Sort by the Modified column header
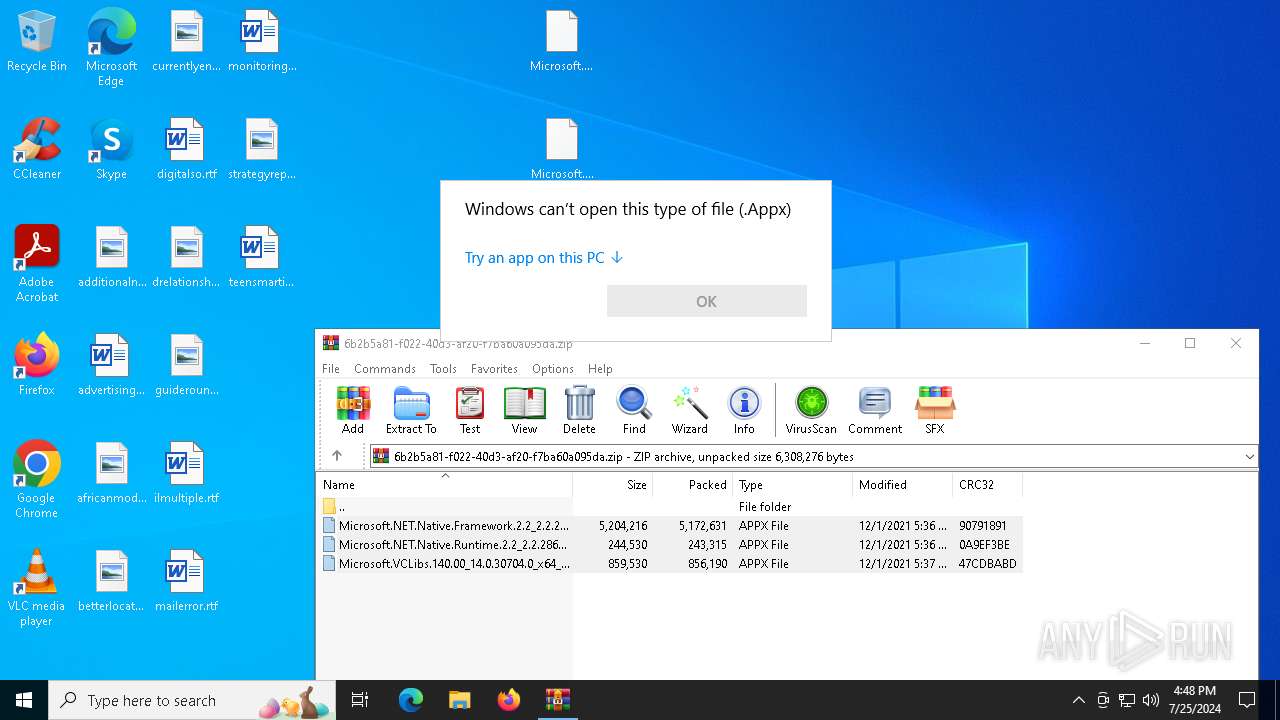The height and width of the screenshot is (720, 1280). click(x=903, y=485)
